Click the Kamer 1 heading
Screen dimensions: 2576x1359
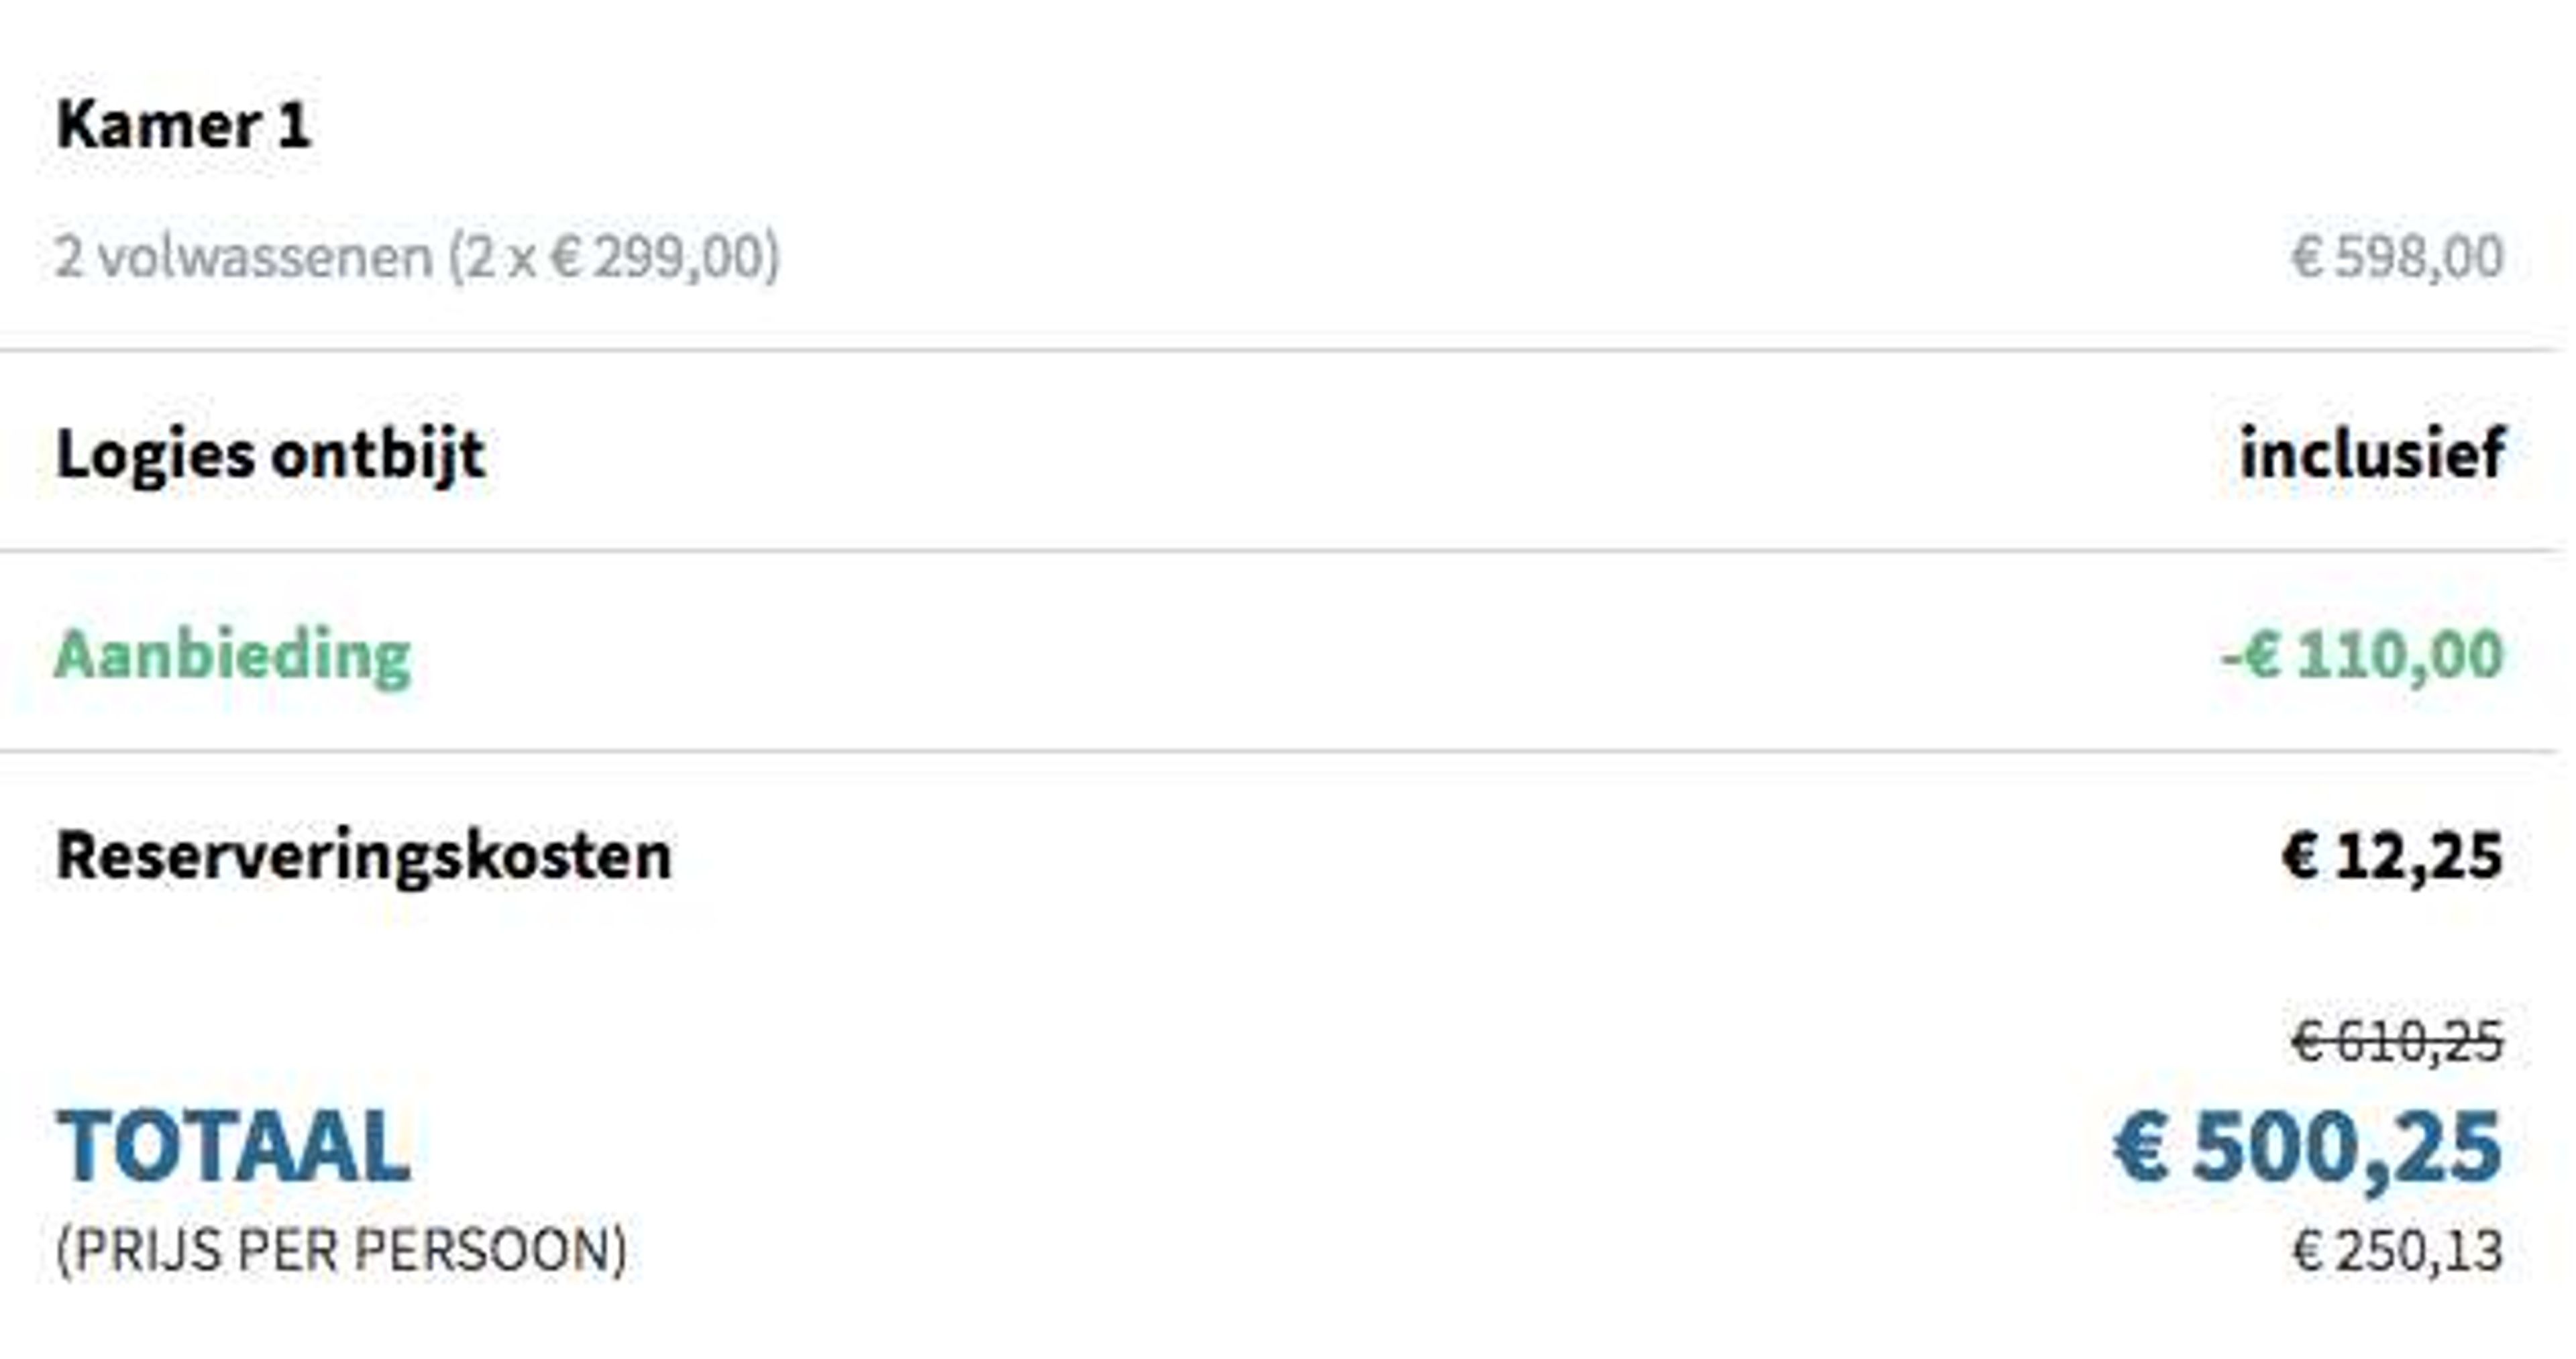(183, 126)
